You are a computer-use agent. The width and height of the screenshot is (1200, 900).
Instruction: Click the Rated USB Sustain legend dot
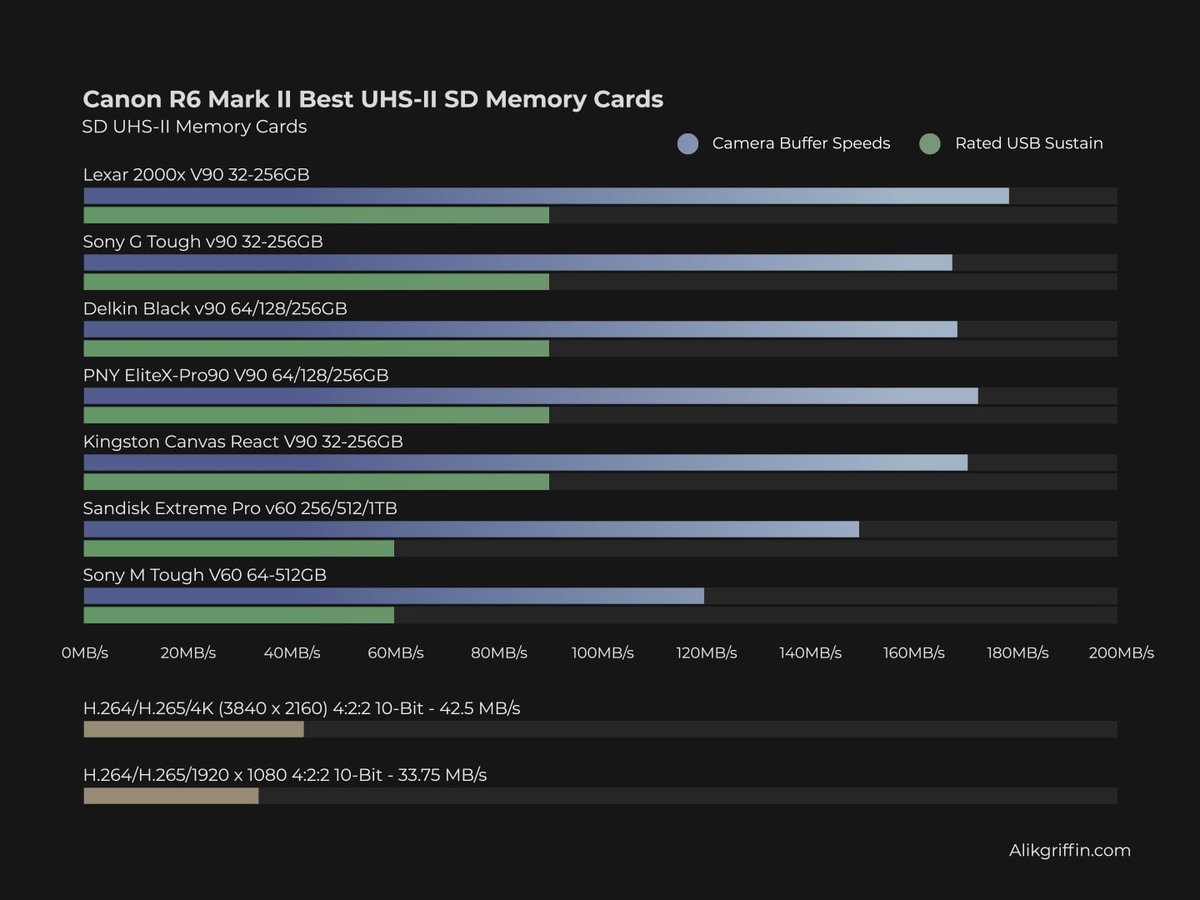click(x=930, y=144)
